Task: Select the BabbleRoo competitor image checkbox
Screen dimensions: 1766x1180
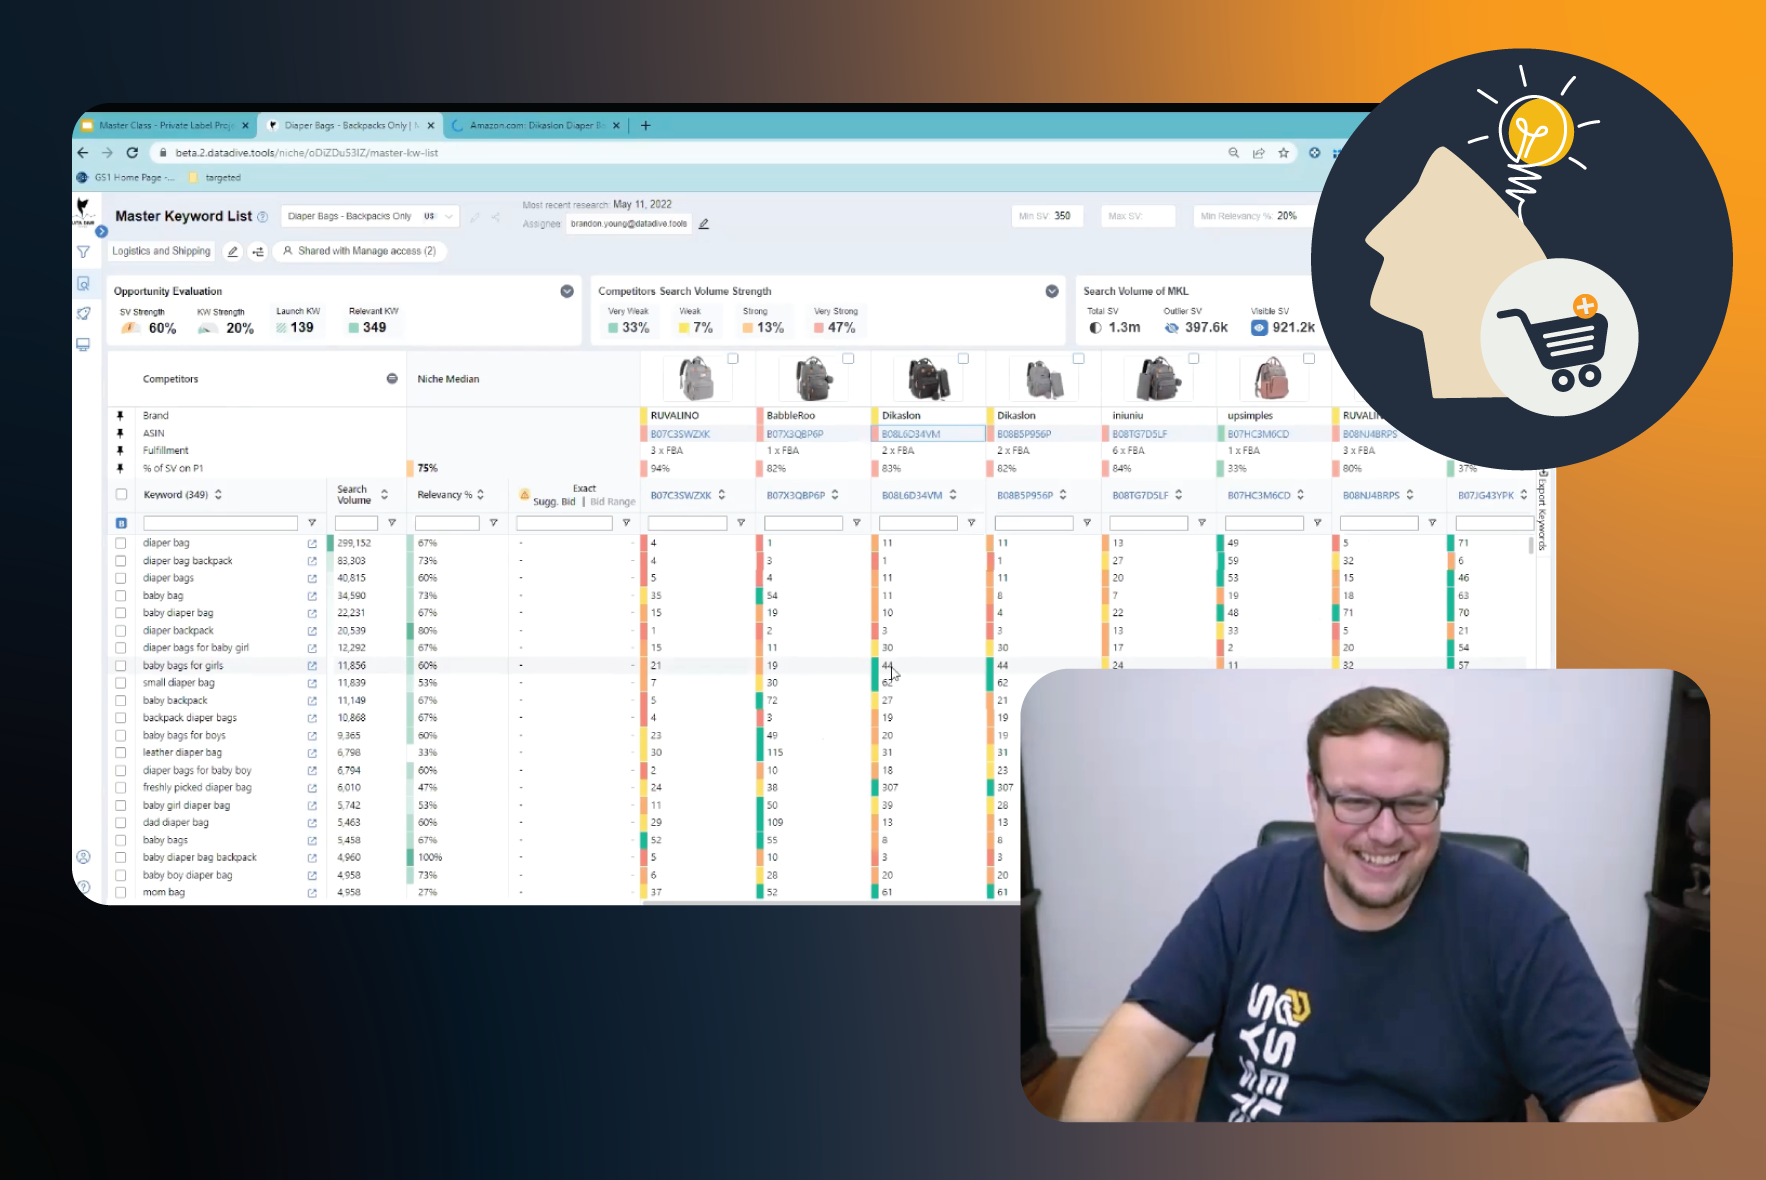Action: (848, 358)
